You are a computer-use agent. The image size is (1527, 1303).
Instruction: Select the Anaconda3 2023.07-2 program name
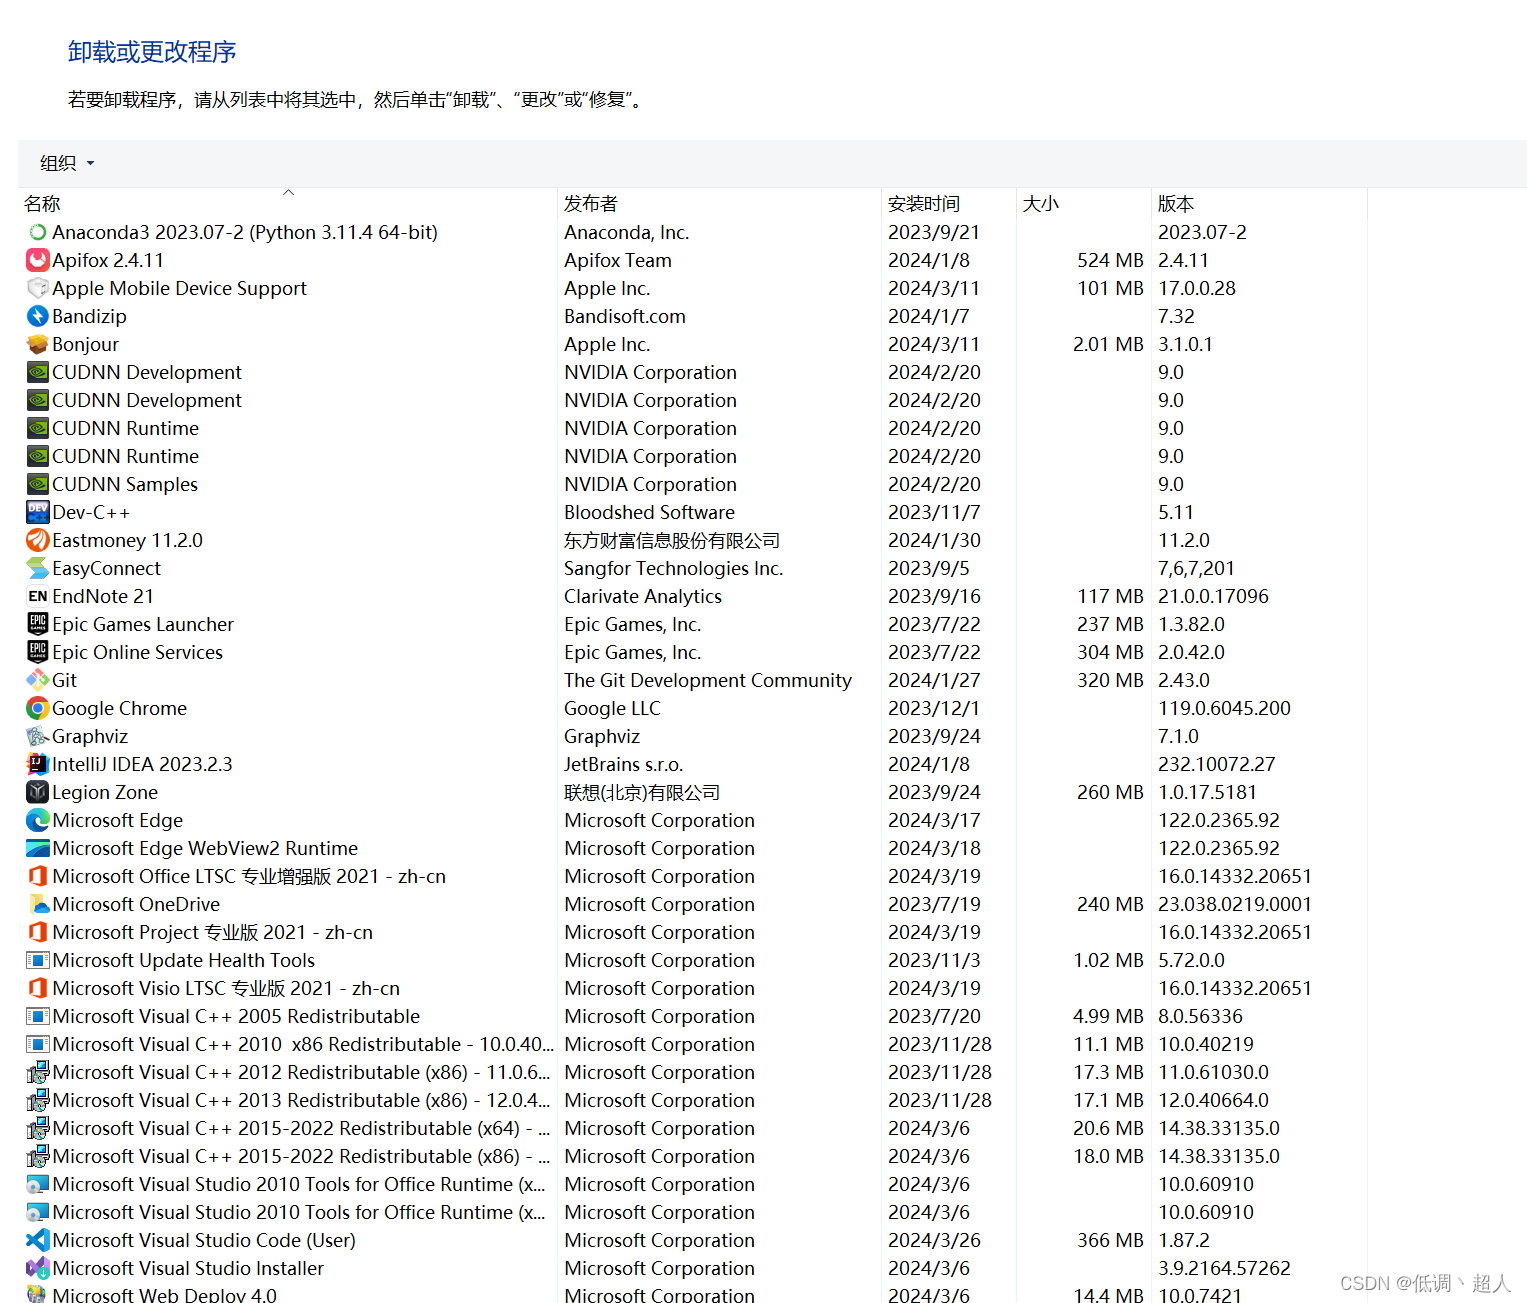point(245,232)
